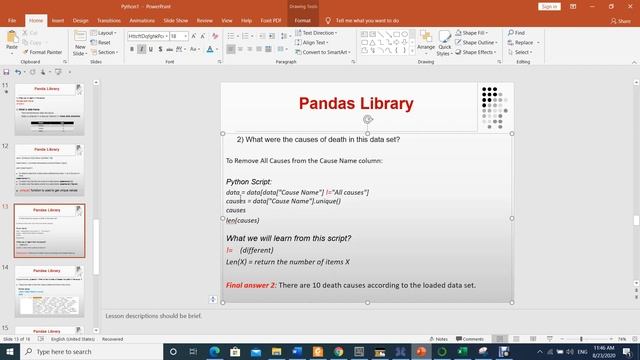Image resolution: width=640 pixels, height=360 pixels.
Task: Save the presentation from Quick Access toolbar
Action: pos(6,72)
